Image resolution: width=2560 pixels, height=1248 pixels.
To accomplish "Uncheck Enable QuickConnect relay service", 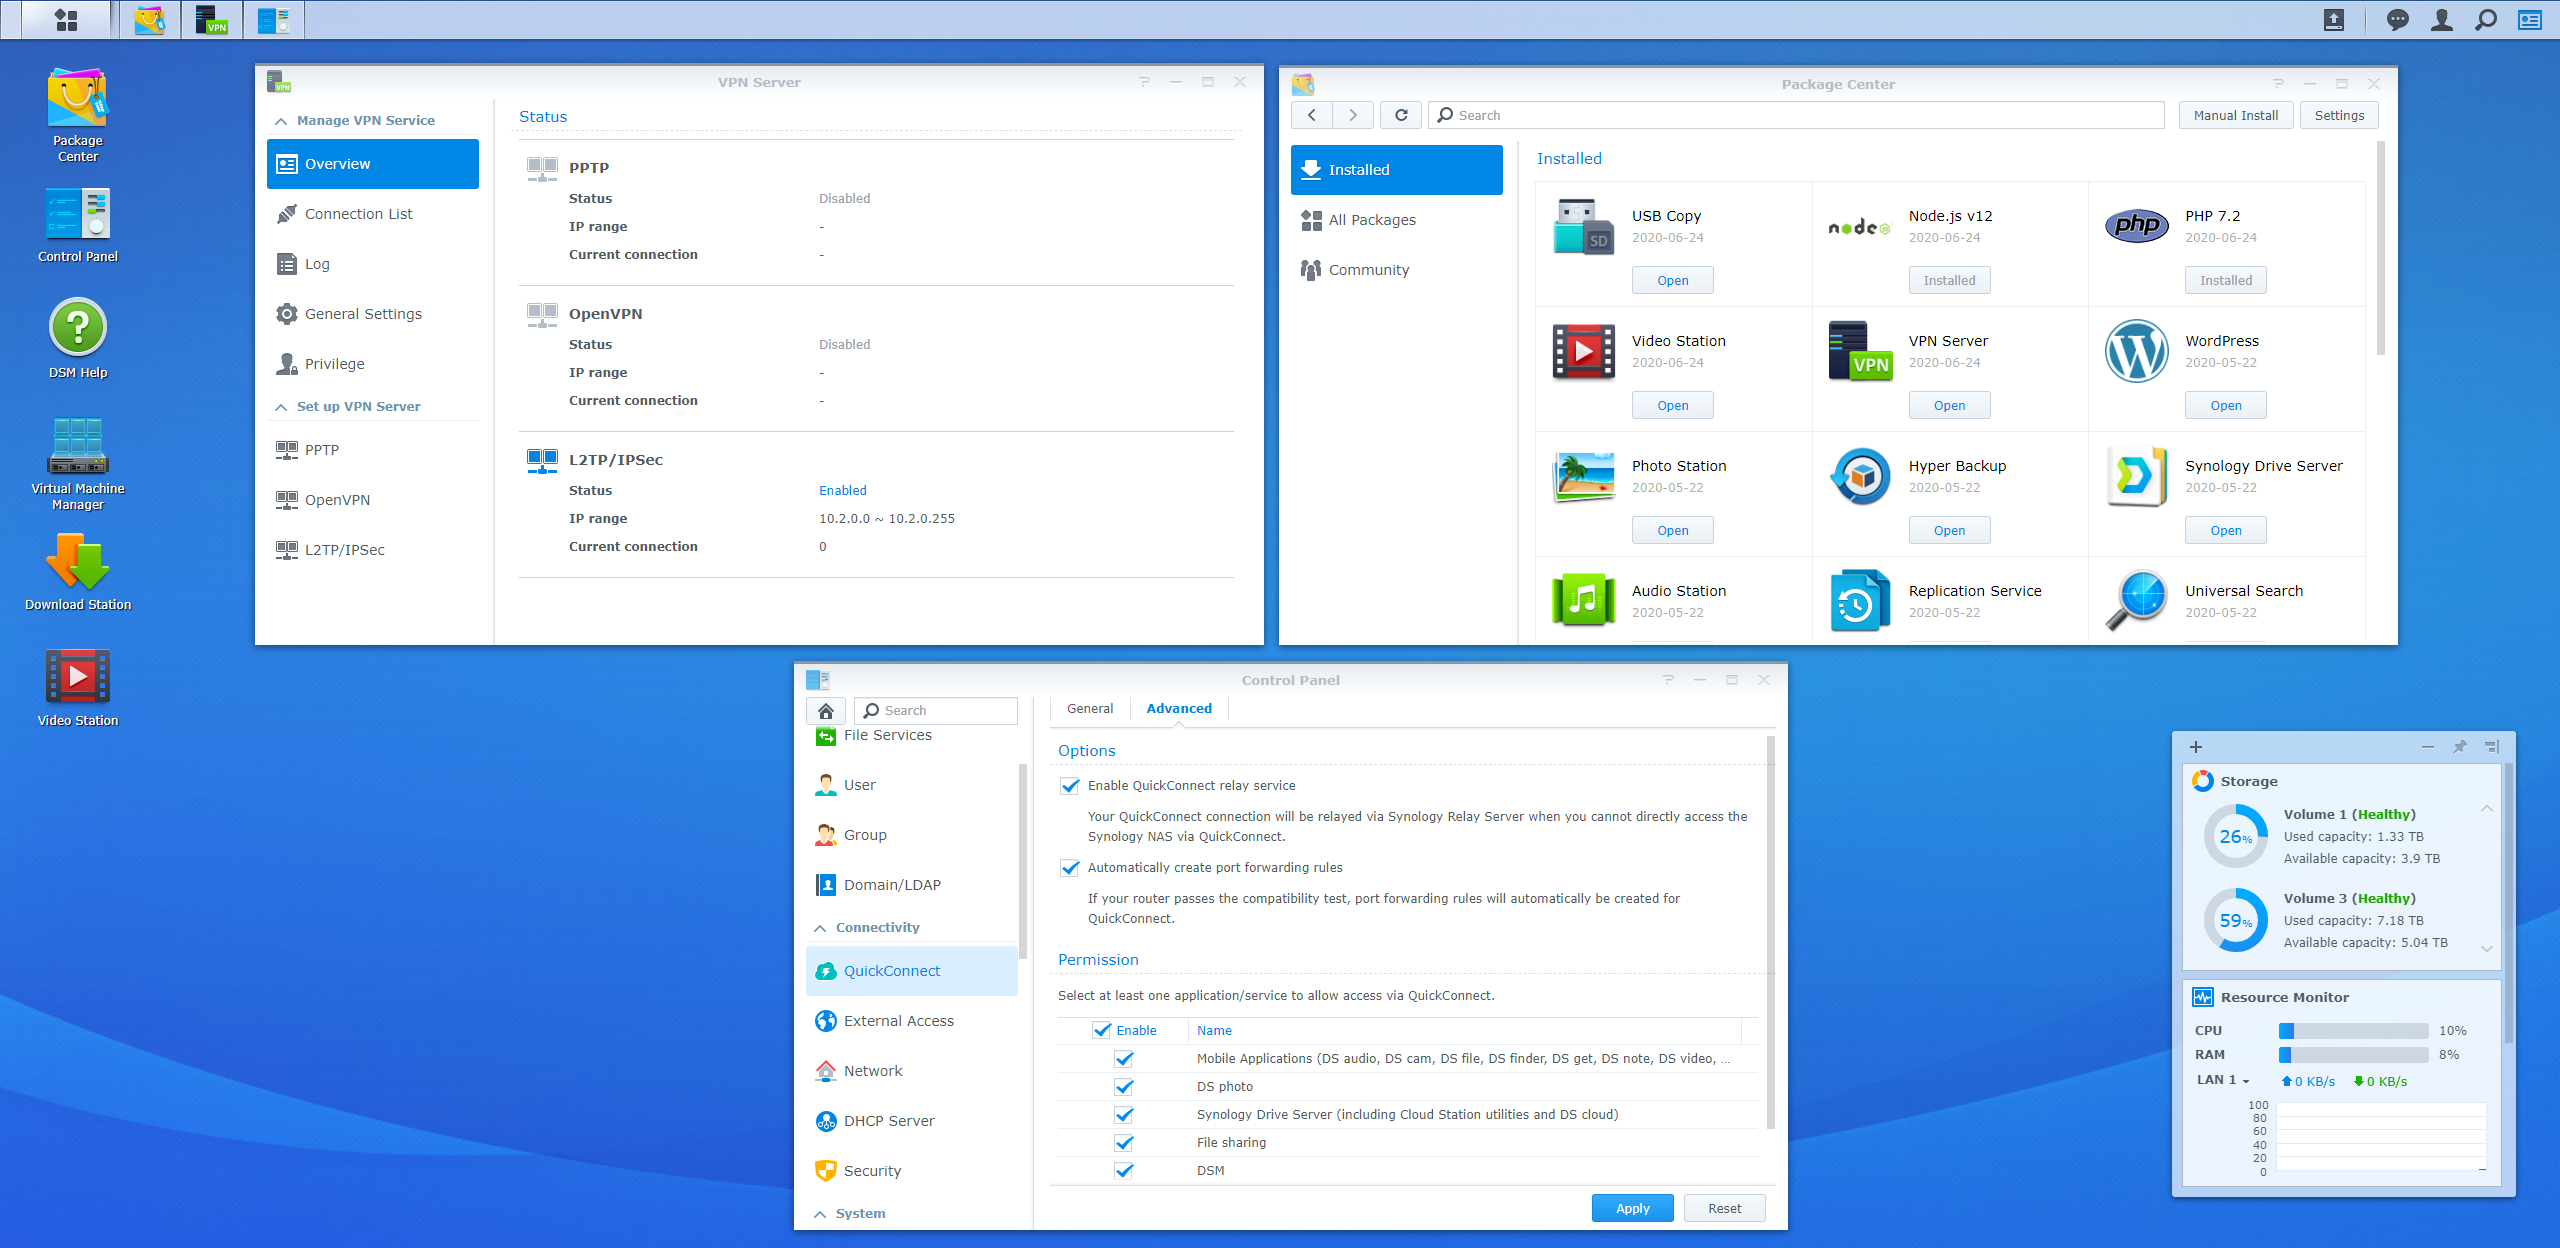I will (1070, 786).
